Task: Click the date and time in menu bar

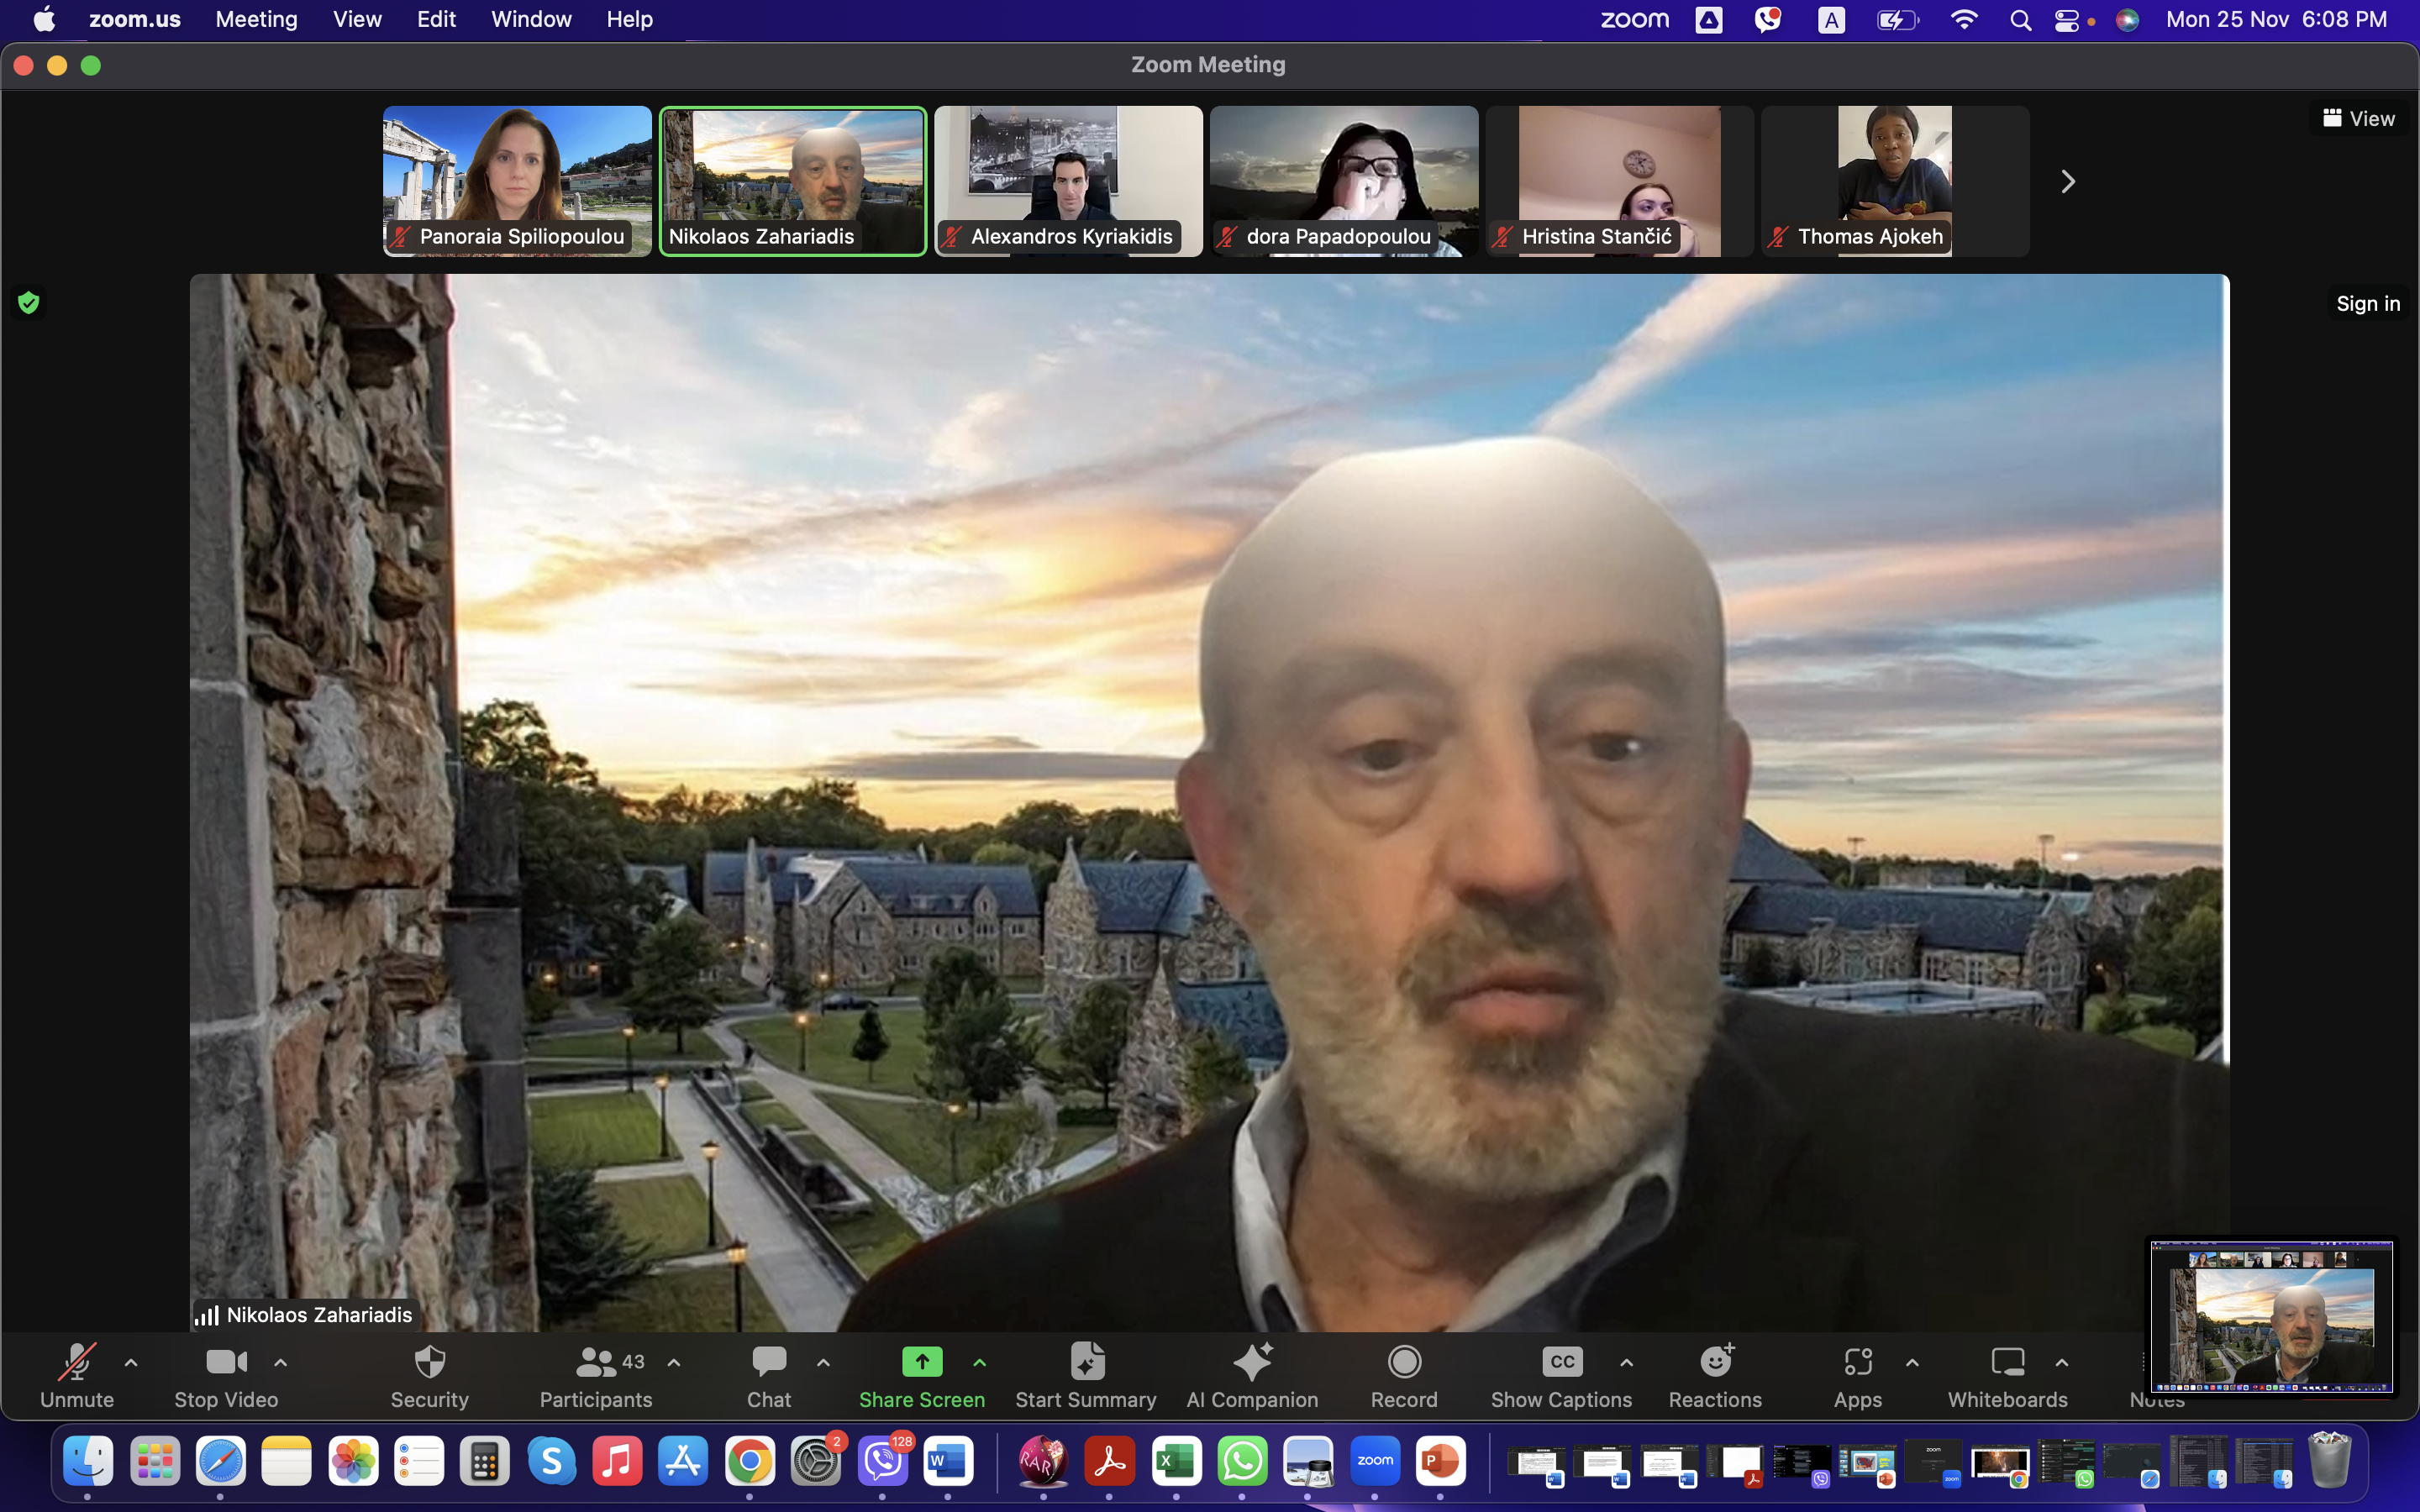Action: pyautogui.click(x=2276, y=20)
